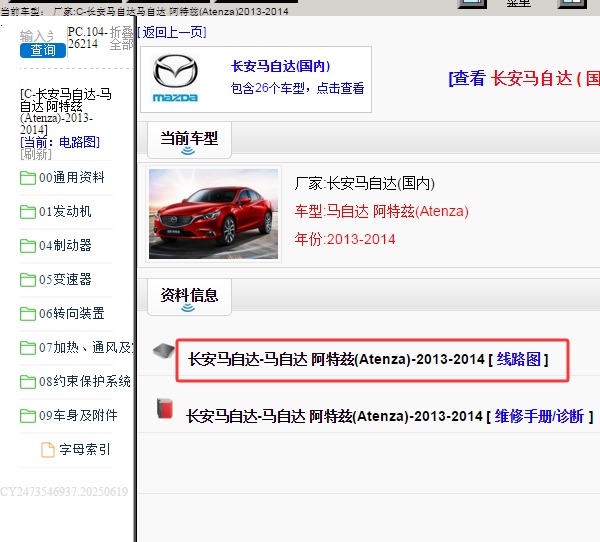Follow the 返回上一页 back link
The width and height of the screenshot is (600, 542).
(x=172, y=32)
